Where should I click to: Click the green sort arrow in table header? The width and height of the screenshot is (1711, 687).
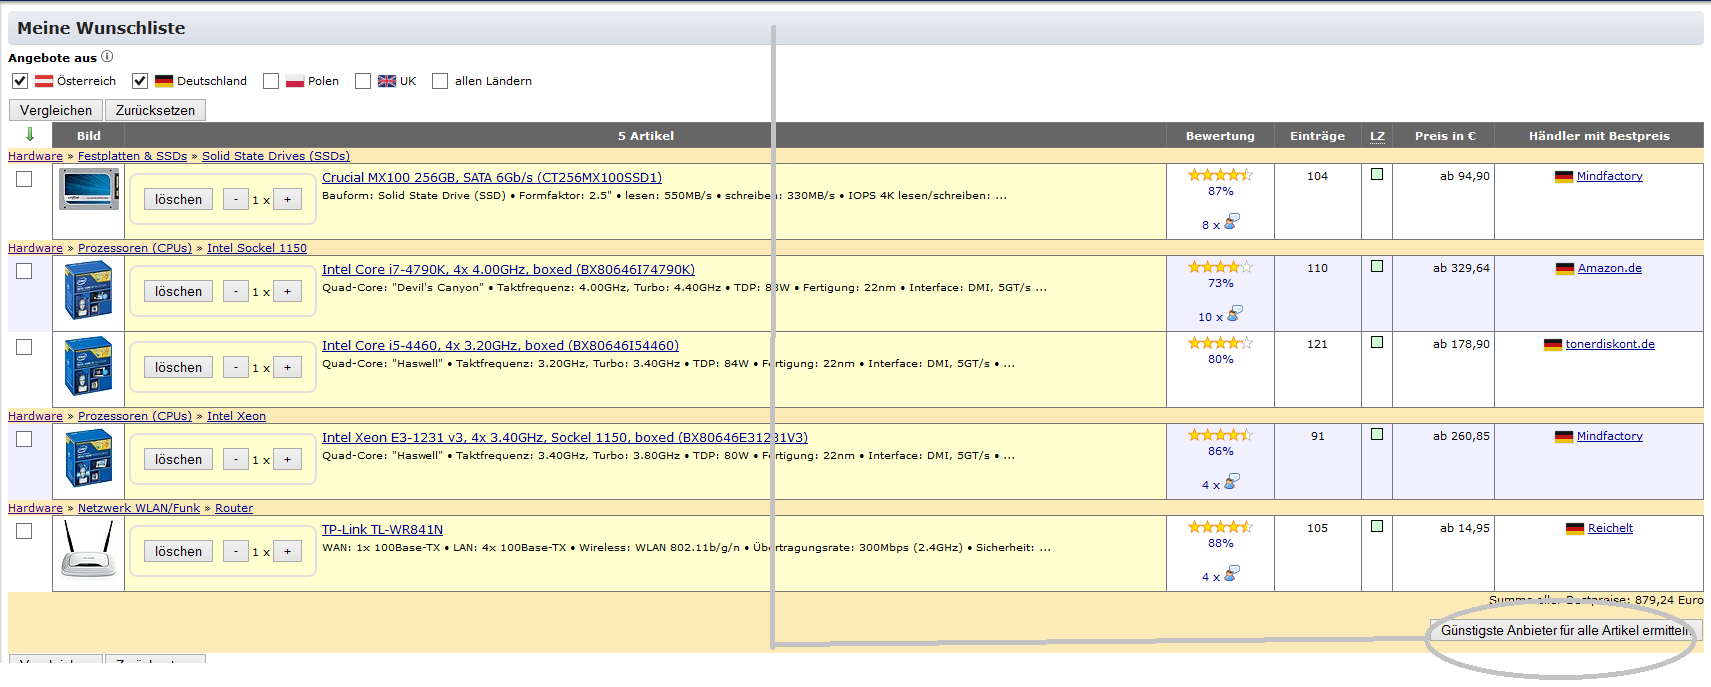(30, 134)
